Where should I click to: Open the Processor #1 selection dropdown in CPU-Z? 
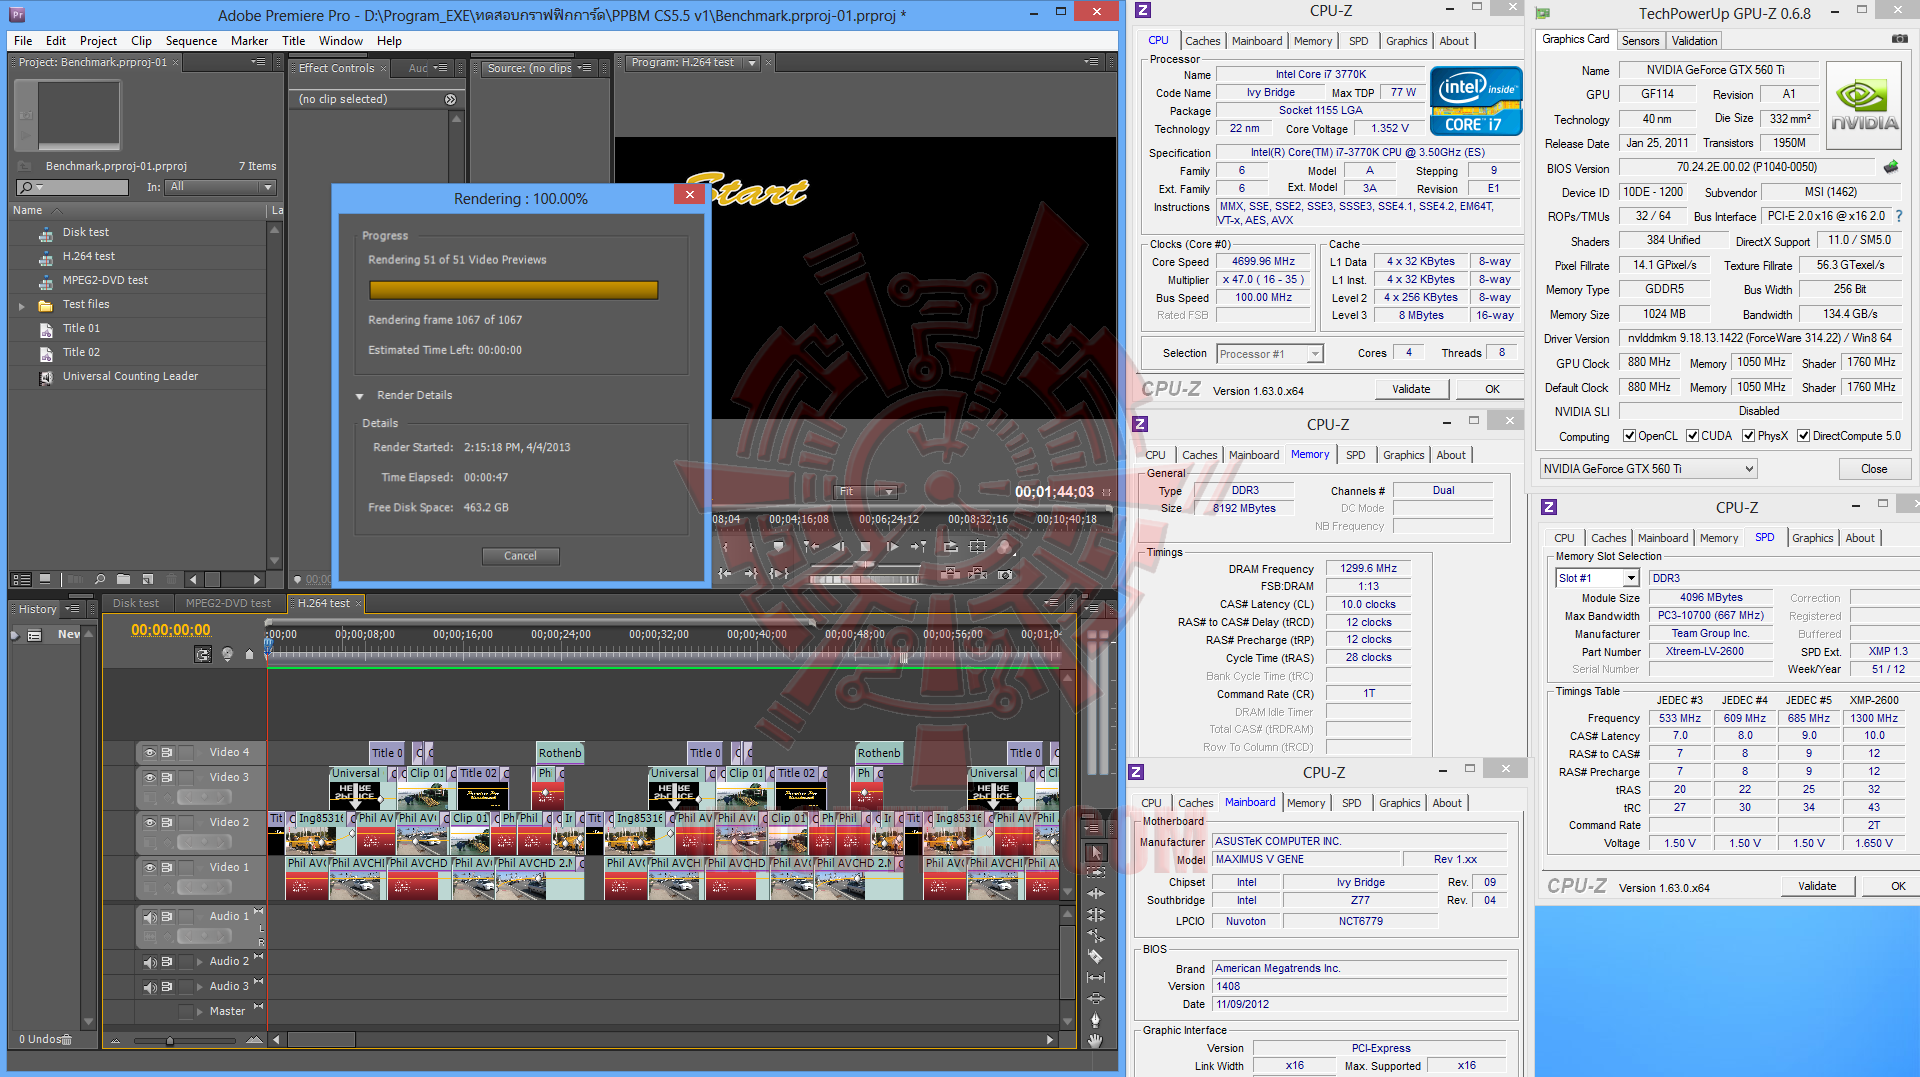[x=1270, y=354]
